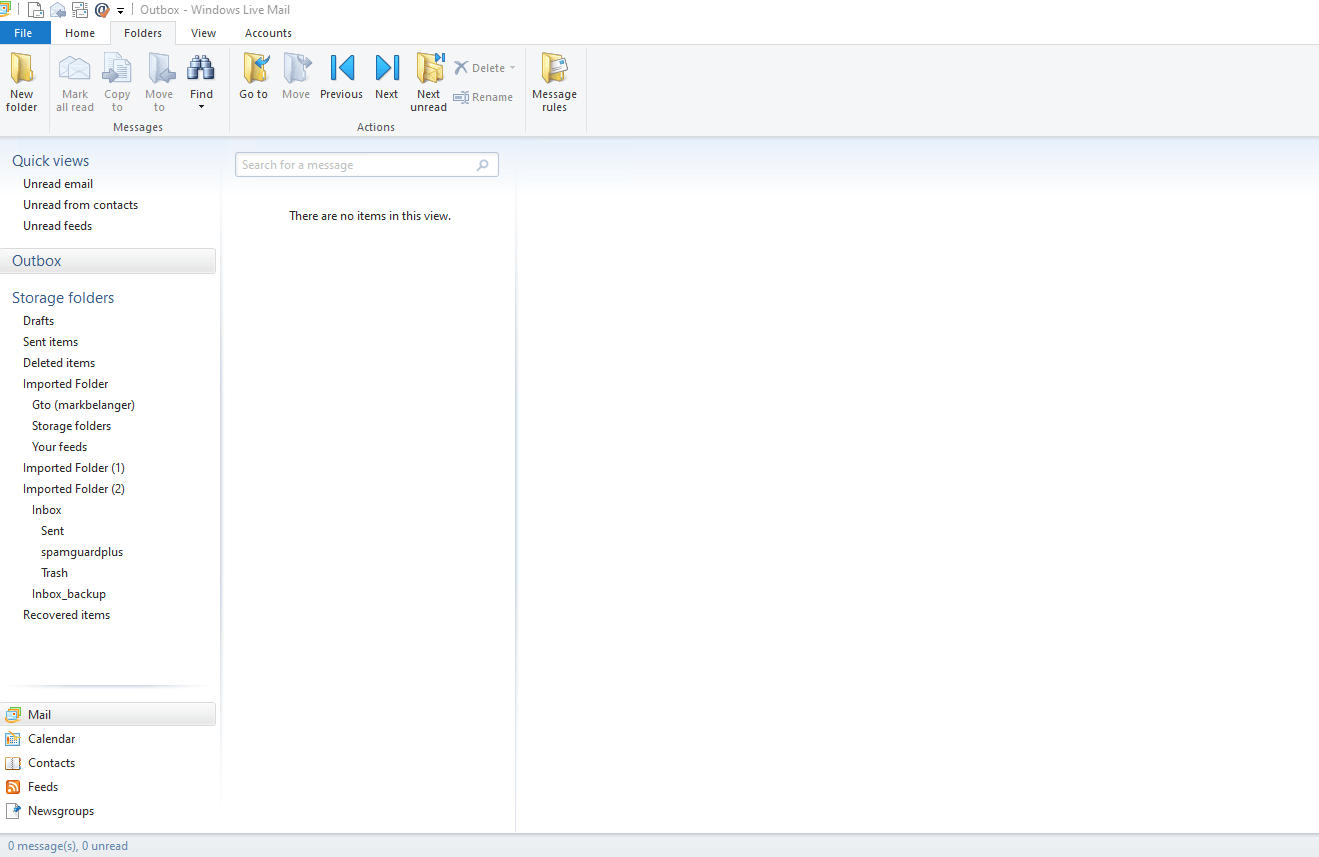Select Imported Folder (1)

pyautogui.click(x=74, y=468)
